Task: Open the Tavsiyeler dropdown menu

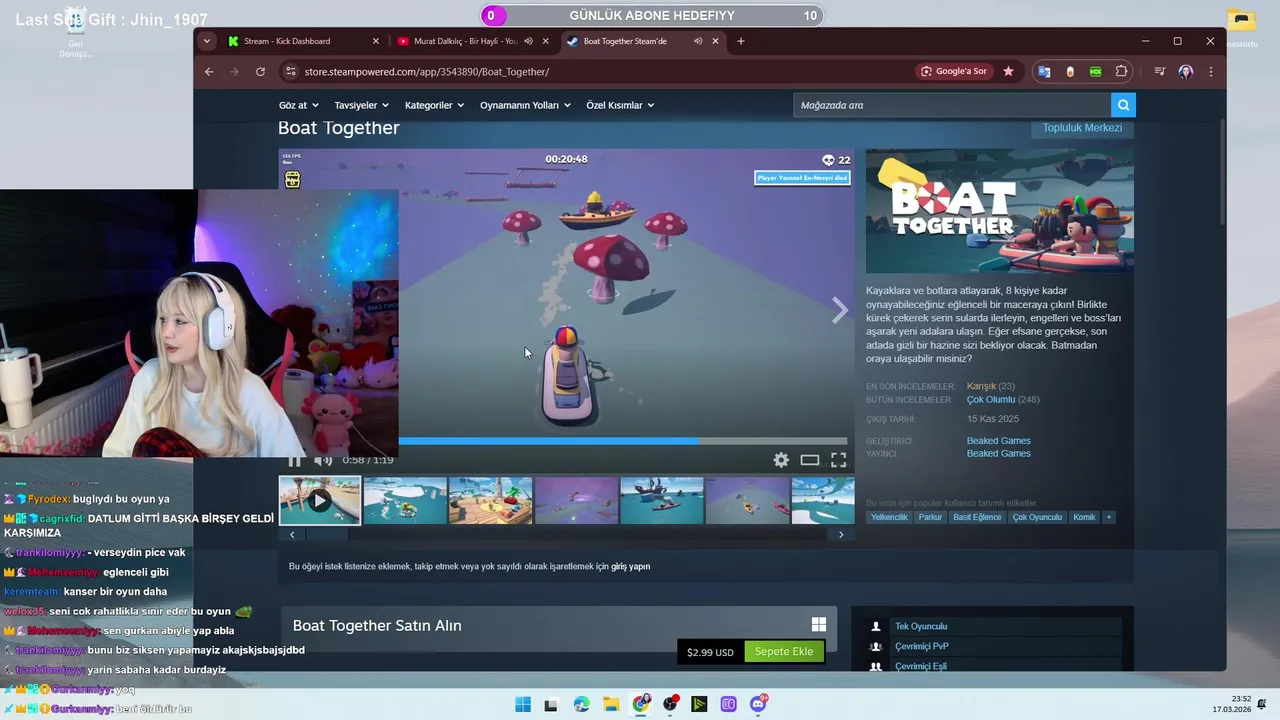Action: 362,105
